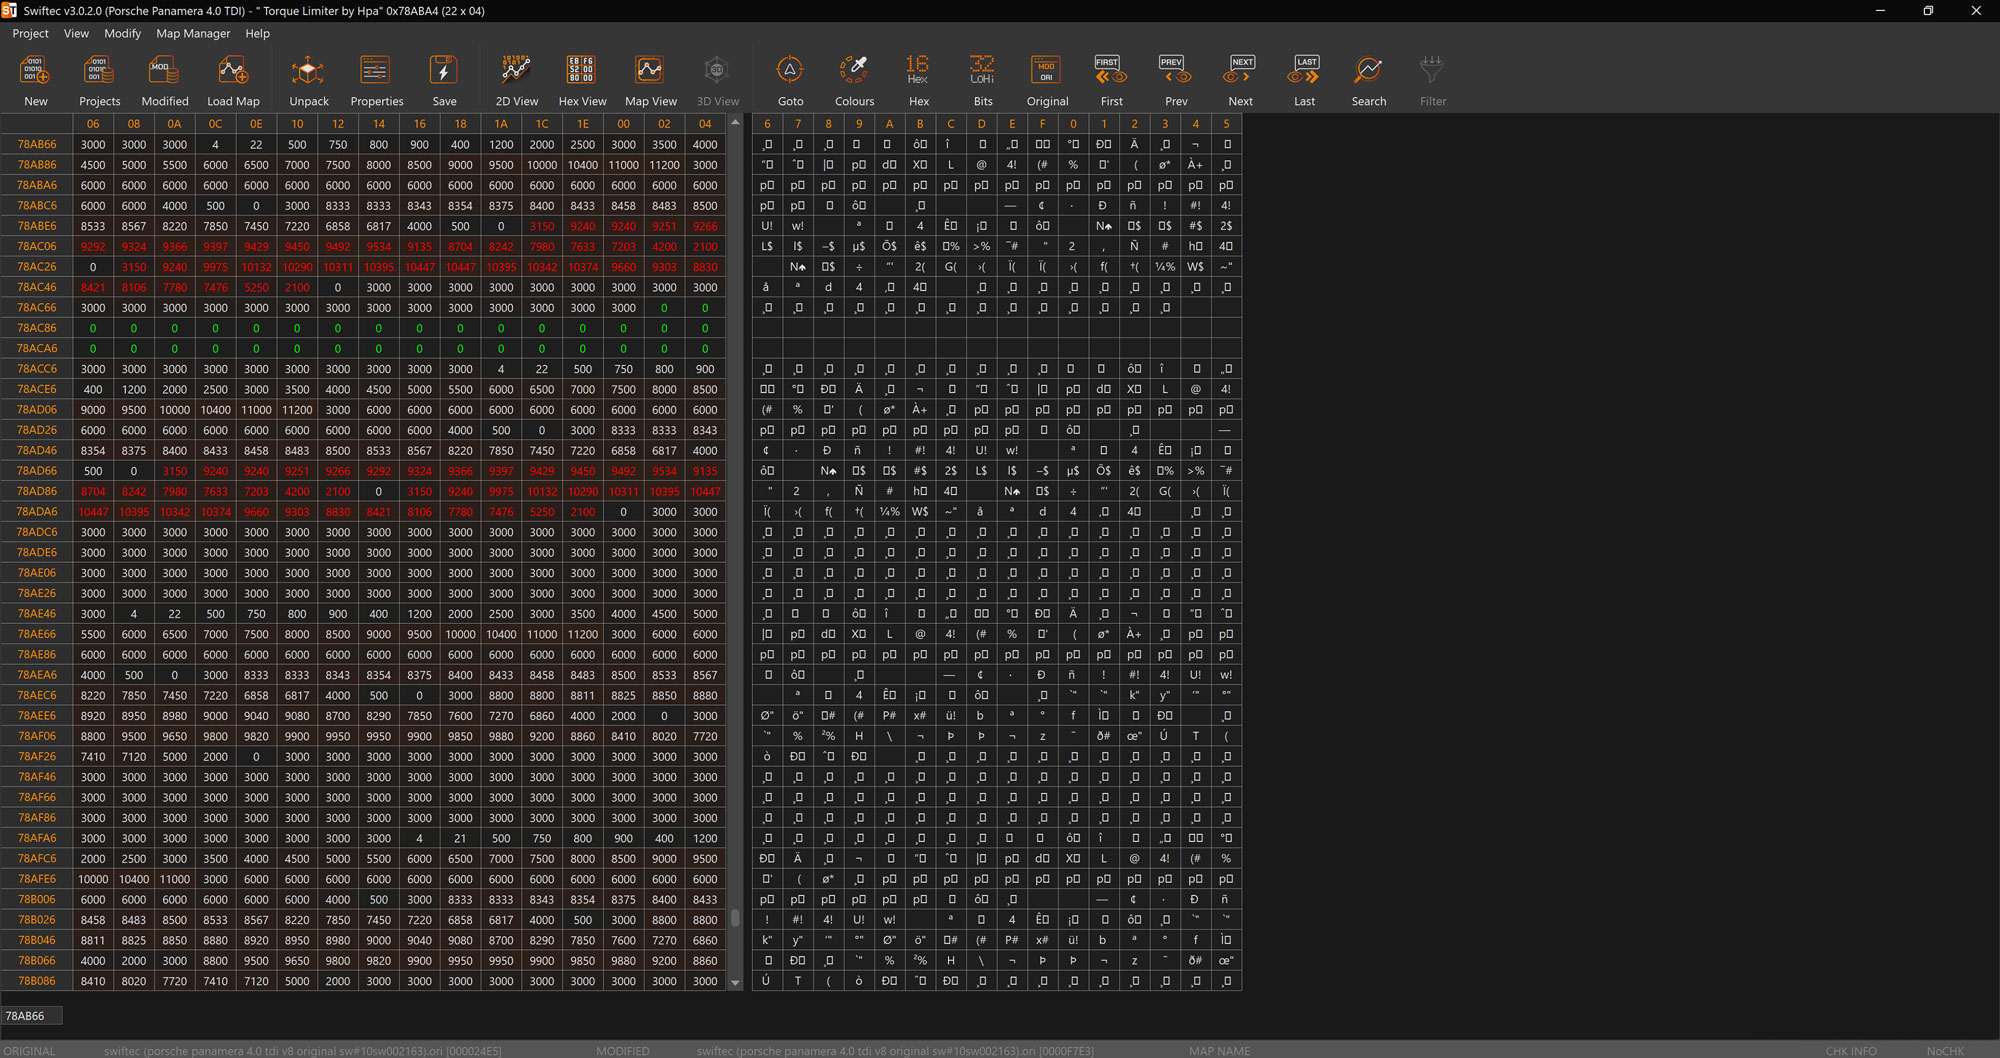Open the Project menu
The height and width of the screenshot is (1058, 2000).
pyautogui.click(x=30, y=33)
